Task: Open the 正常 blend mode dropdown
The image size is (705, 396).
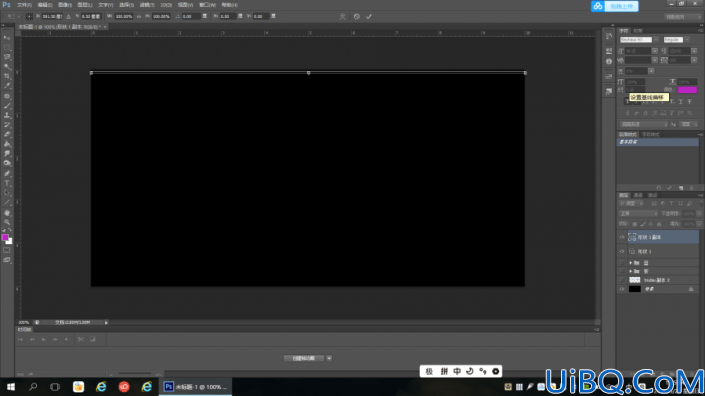Action: (x=638, y=214)
